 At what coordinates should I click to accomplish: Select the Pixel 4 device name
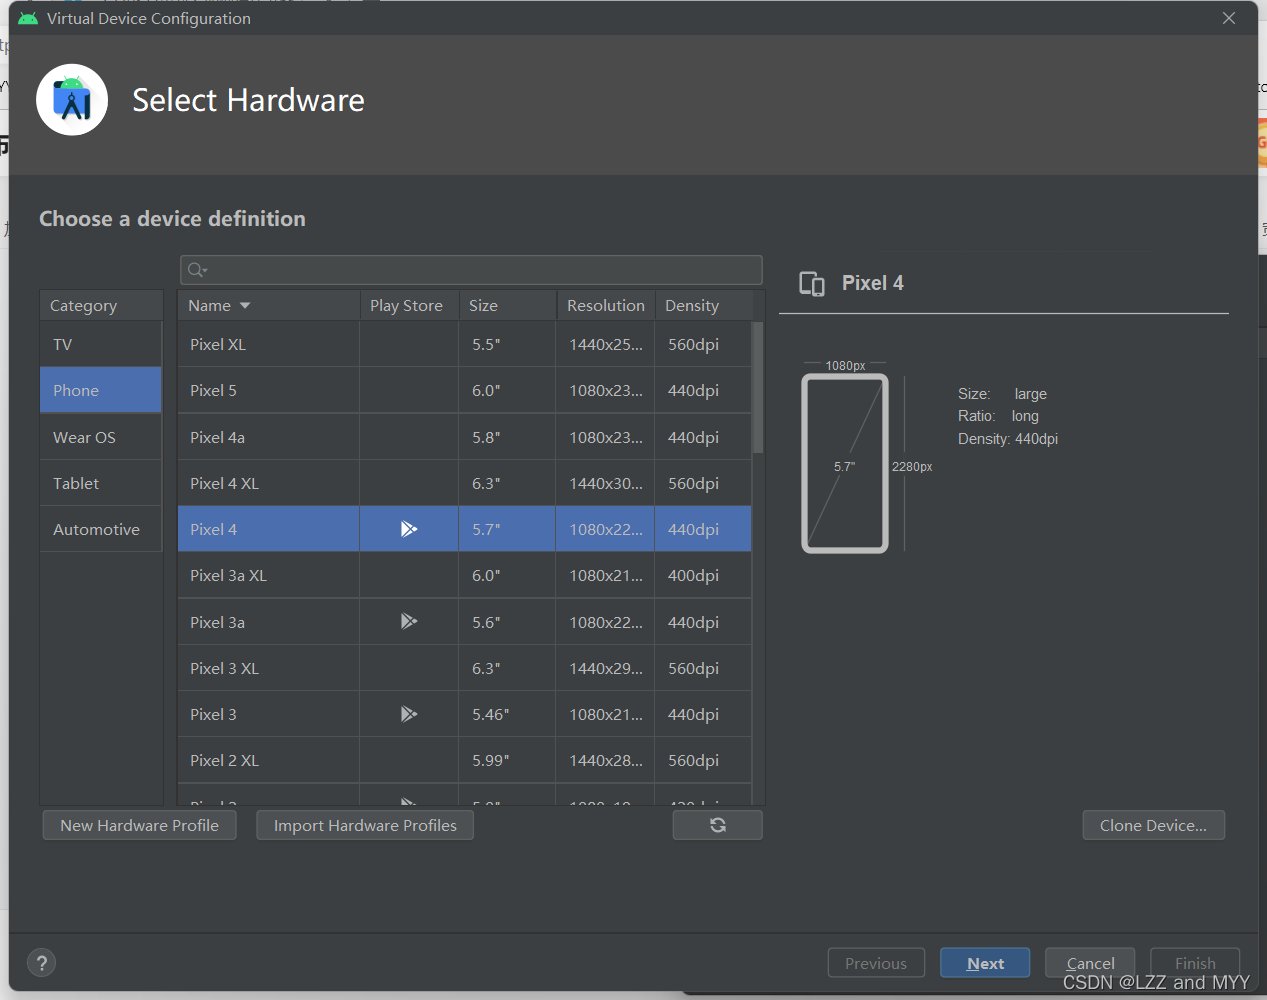tap(213, 529)
